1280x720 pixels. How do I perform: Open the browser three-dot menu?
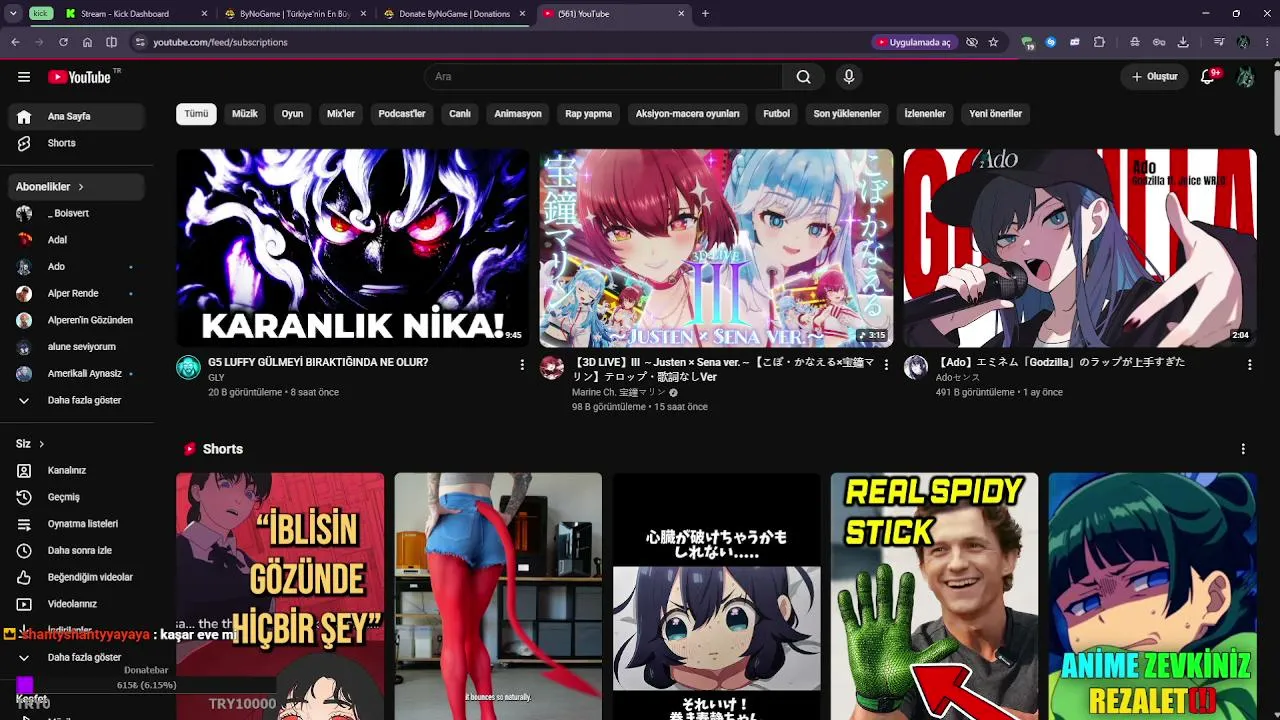point(1267,42)
